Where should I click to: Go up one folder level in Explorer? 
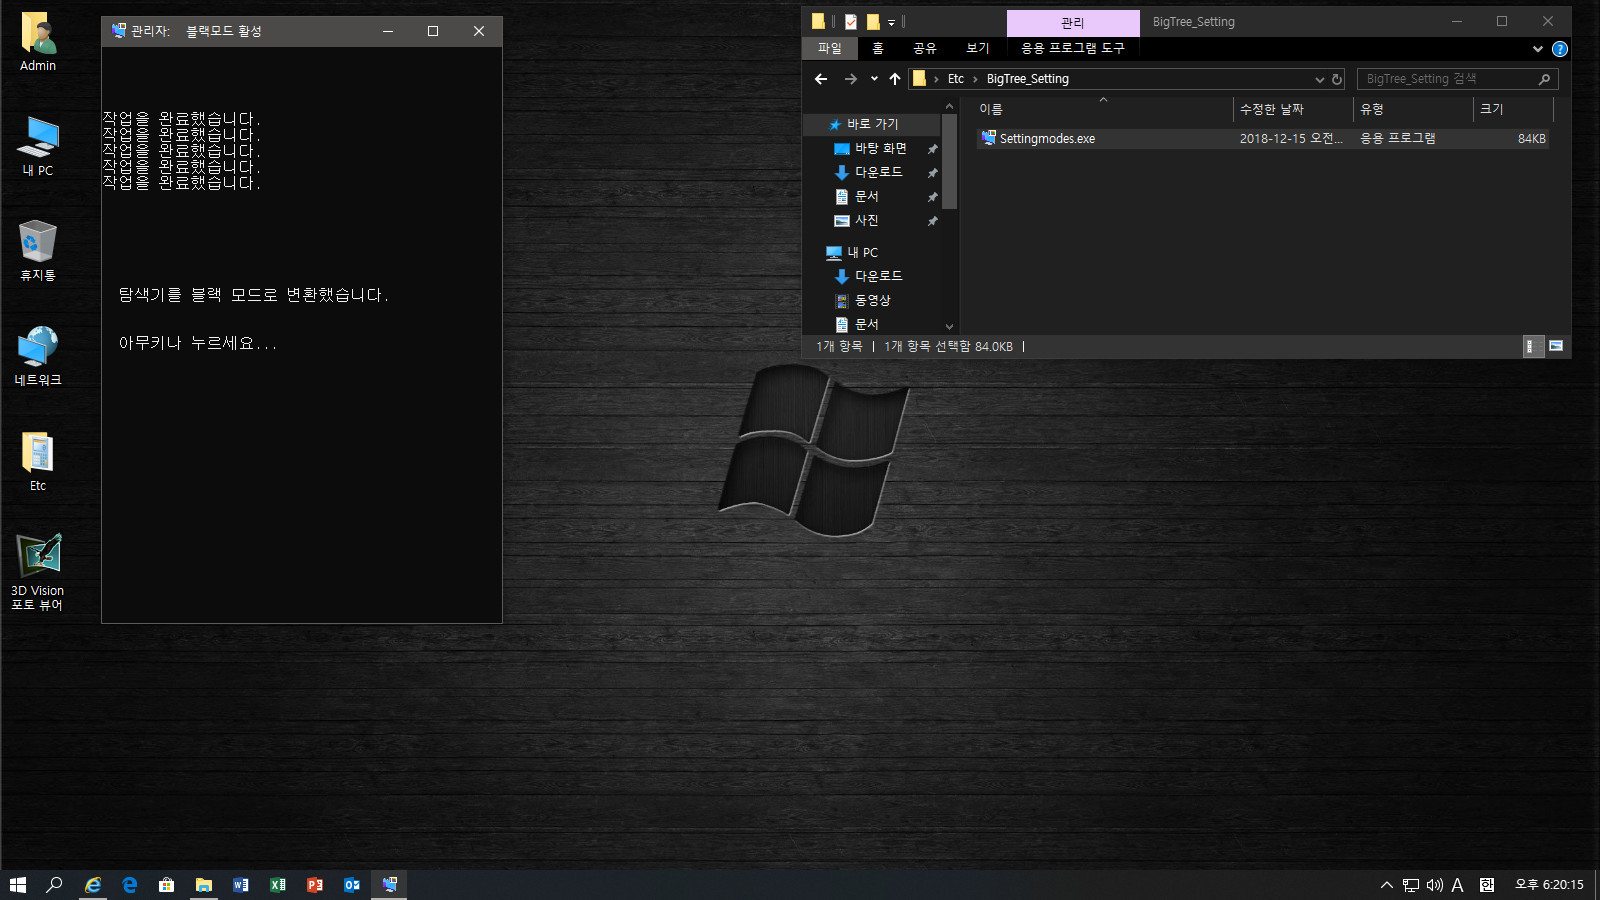click(895, 79)
